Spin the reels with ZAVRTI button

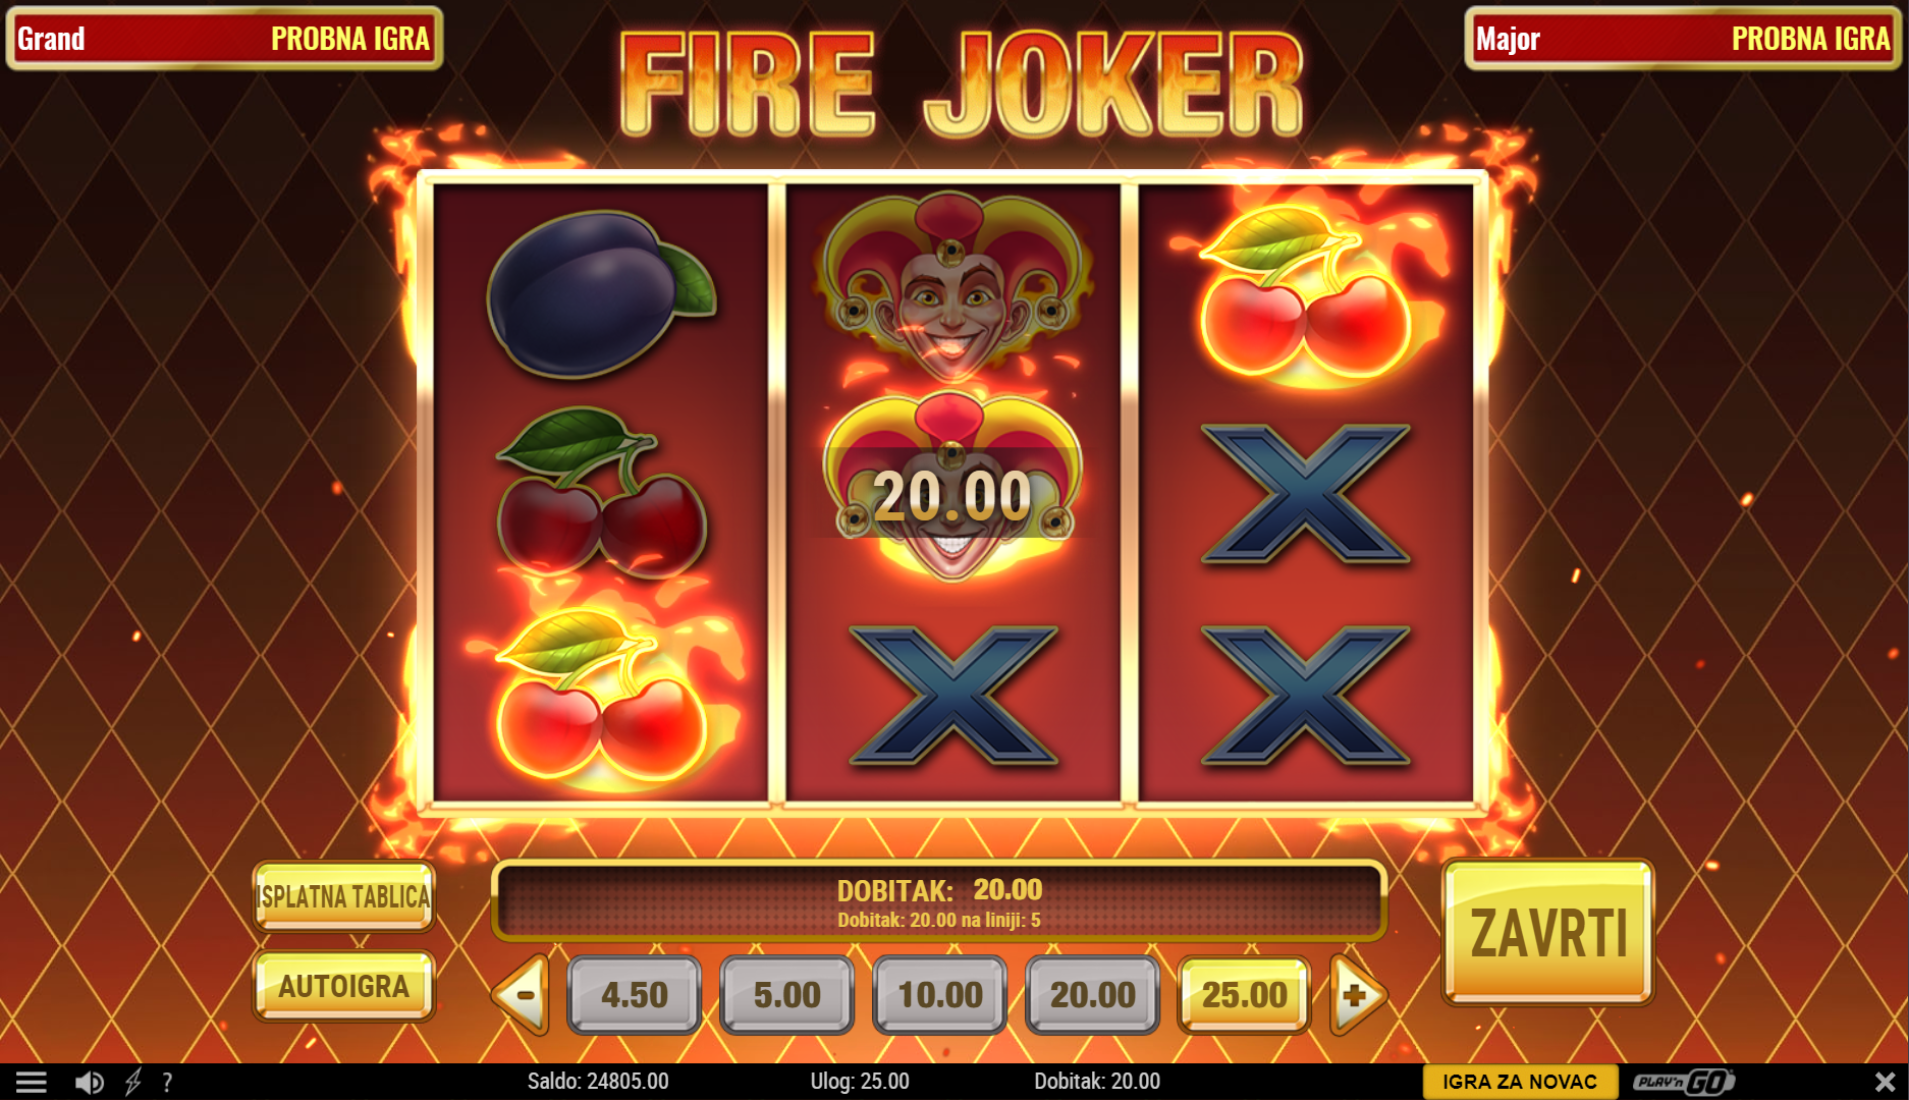[x=1548, y=932]
